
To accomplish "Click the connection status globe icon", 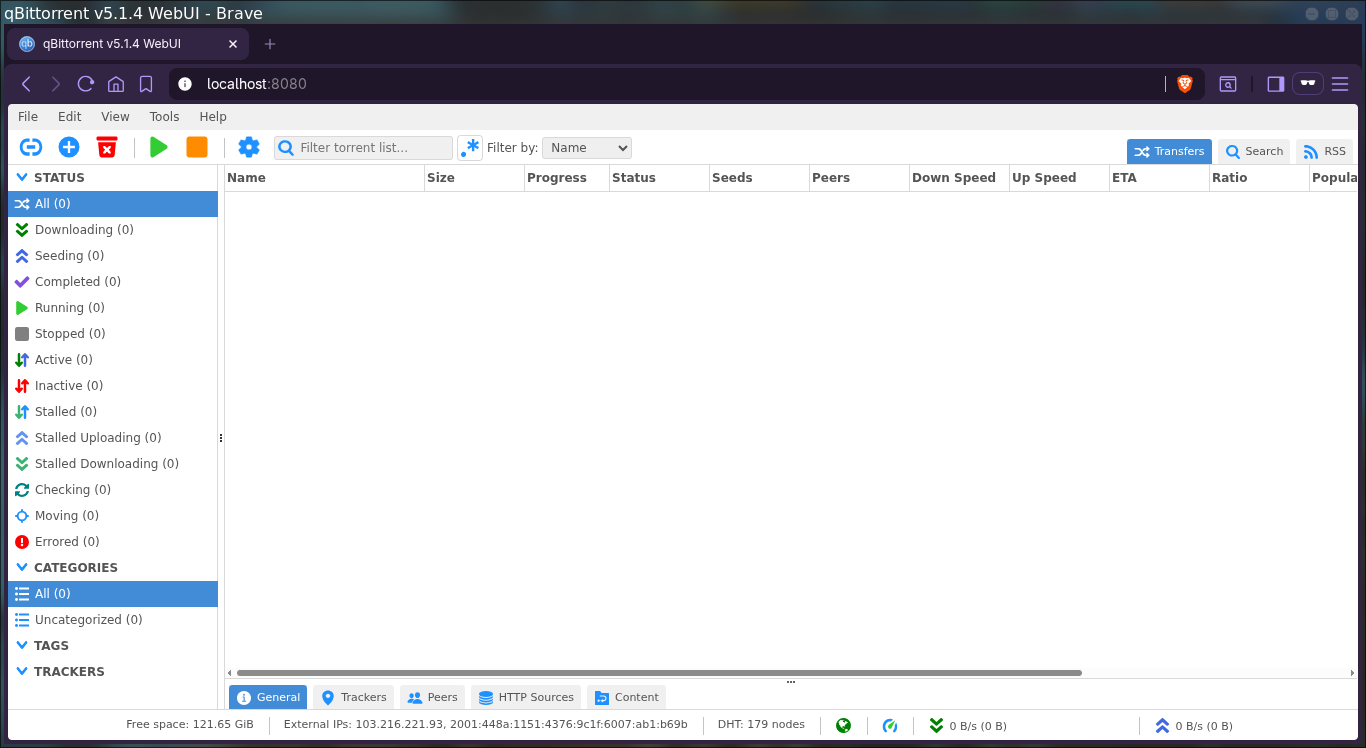I will [x=843, y=726].
